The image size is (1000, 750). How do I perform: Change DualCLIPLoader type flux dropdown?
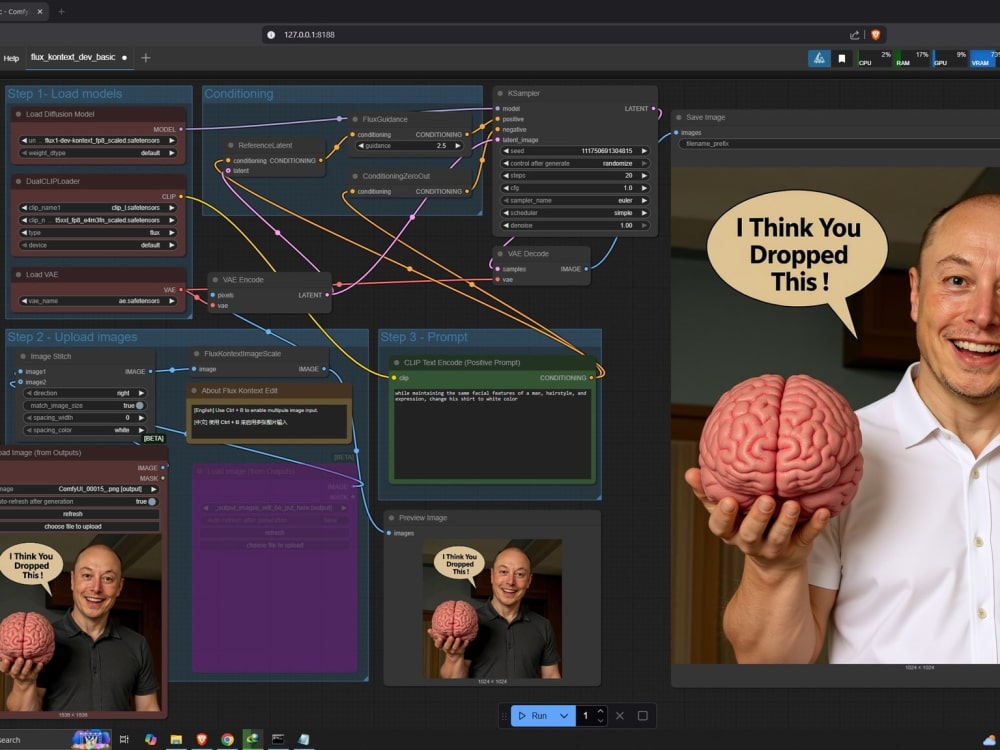click(98, 233)
